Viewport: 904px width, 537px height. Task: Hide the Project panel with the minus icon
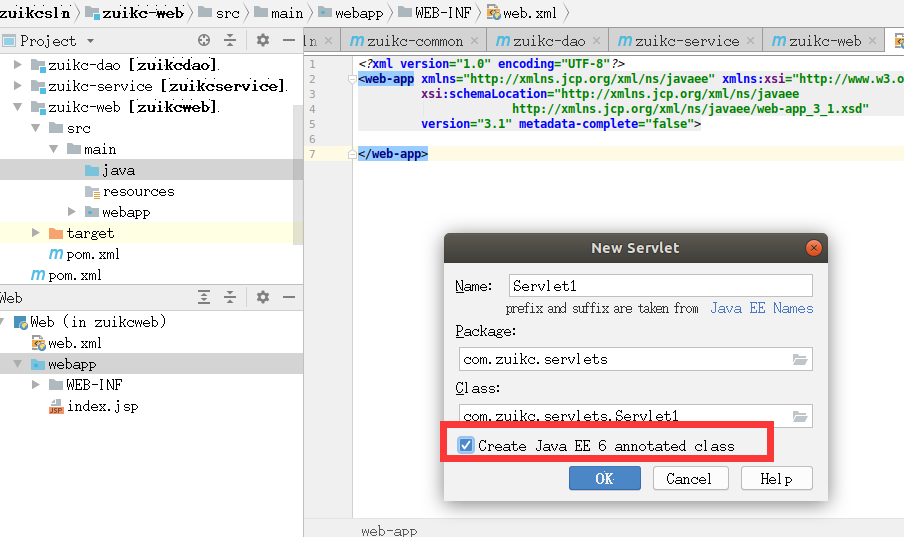tap(289, 40)
